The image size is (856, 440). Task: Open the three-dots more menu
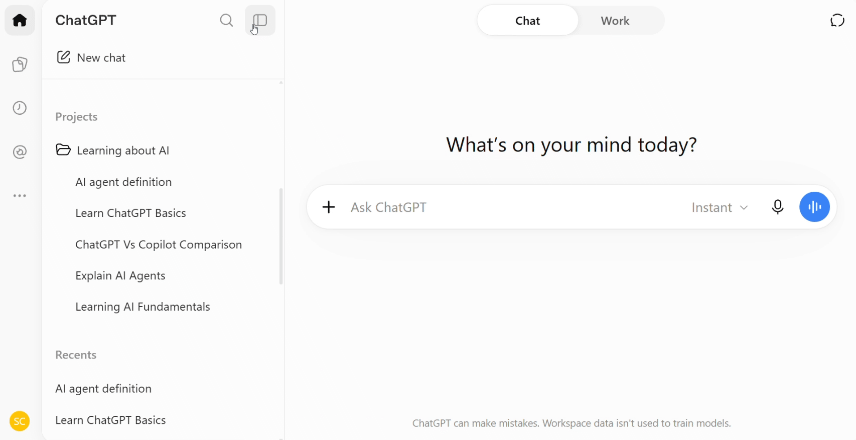20,195
